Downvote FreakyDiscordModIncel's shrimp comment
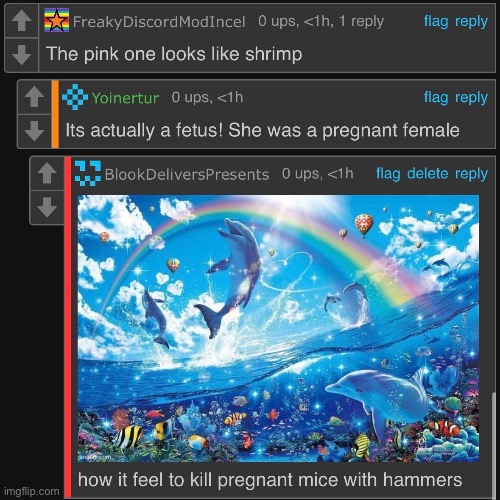Viewport: 500px width, 500px height. point(22,55)
